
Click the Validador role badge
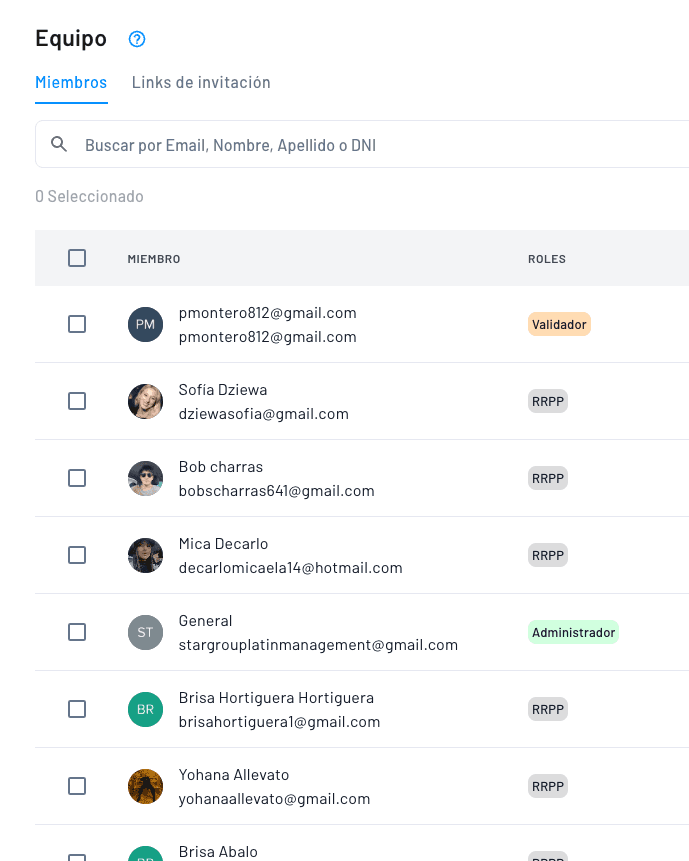click(559, 324)
